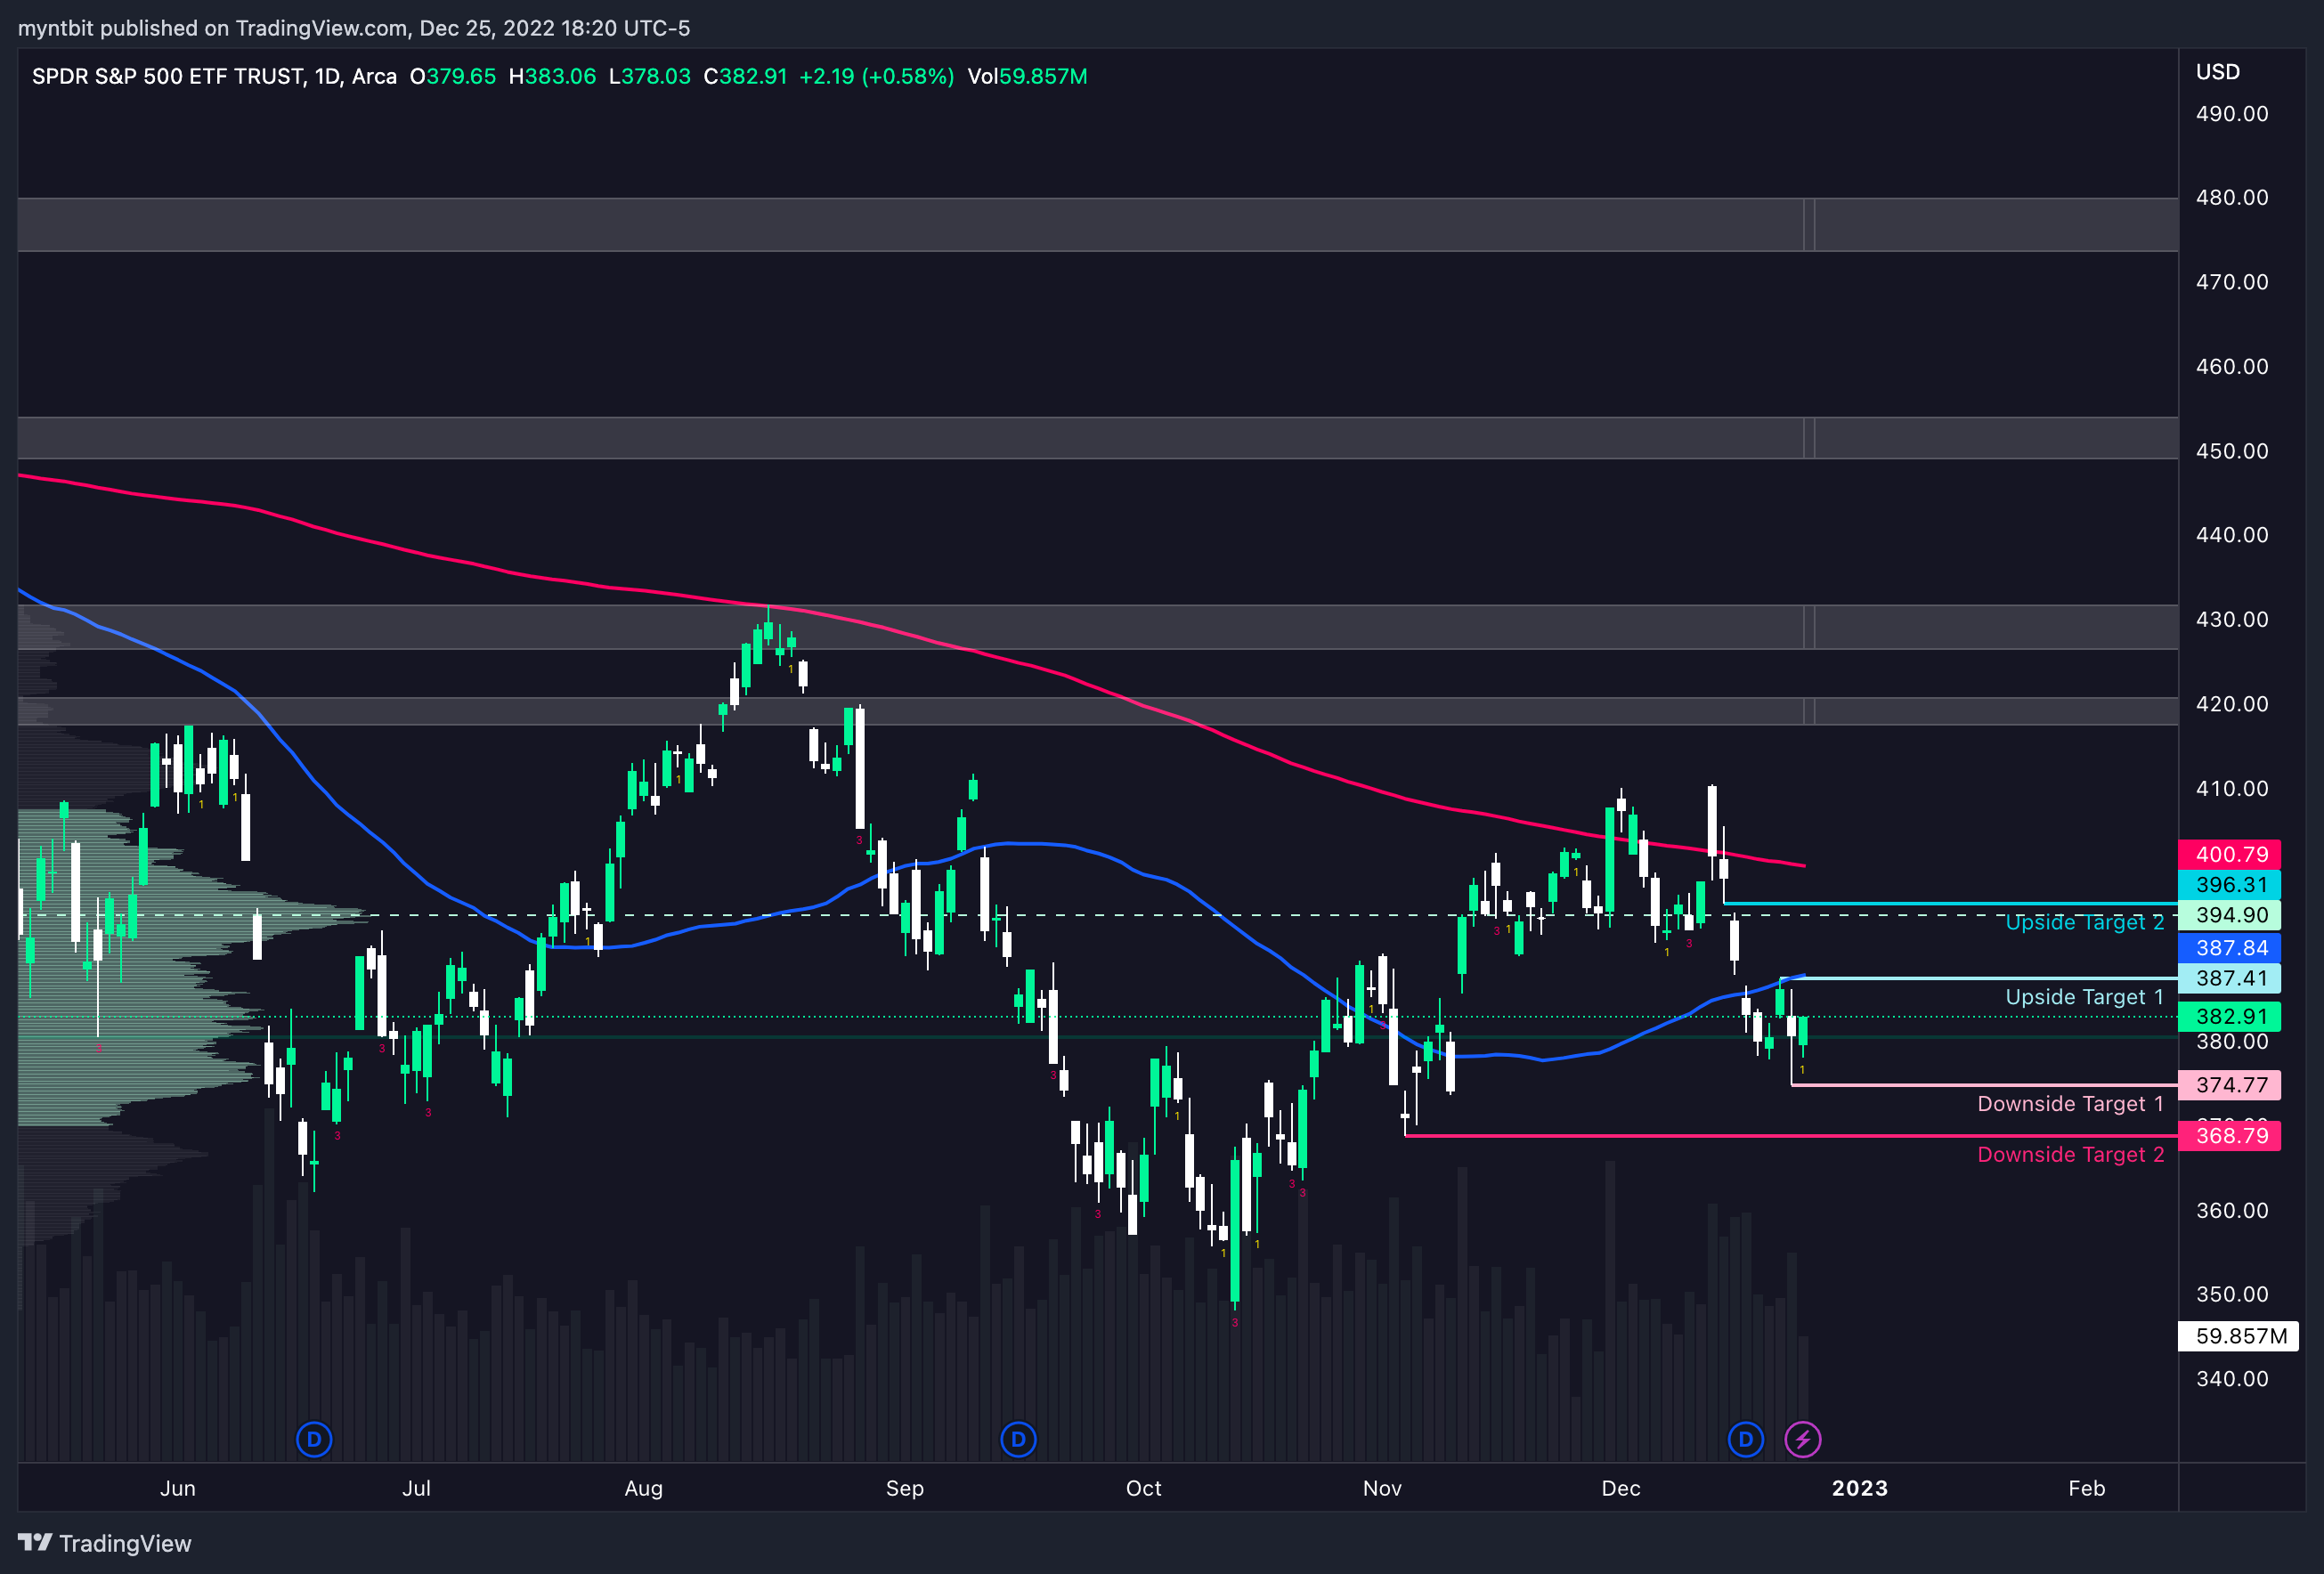2324x1574 pixels.
Task: Click the dividend D icon in December
Action: [1745, 1439]
